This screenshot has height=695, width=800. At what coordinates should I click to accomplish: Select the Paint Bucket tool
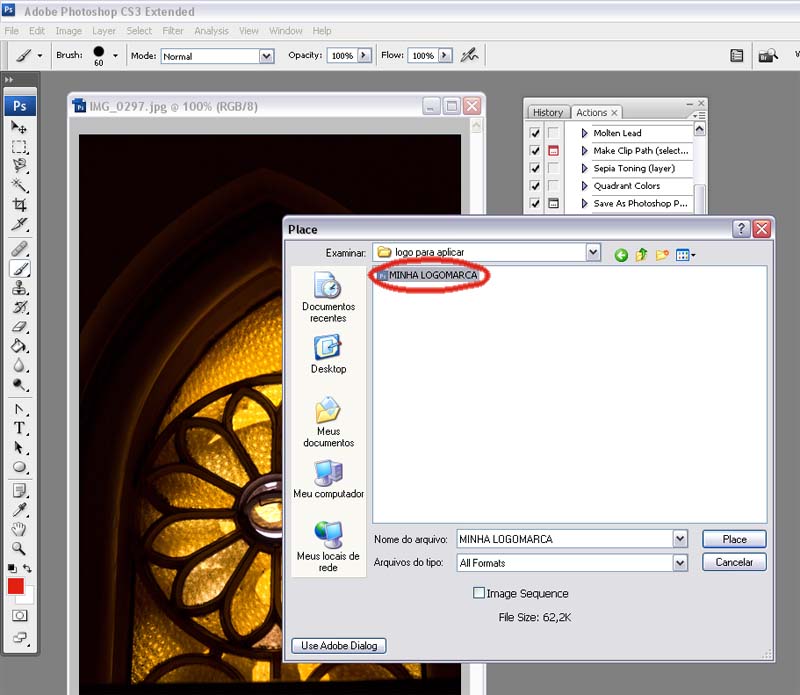[x=19, y=345]
